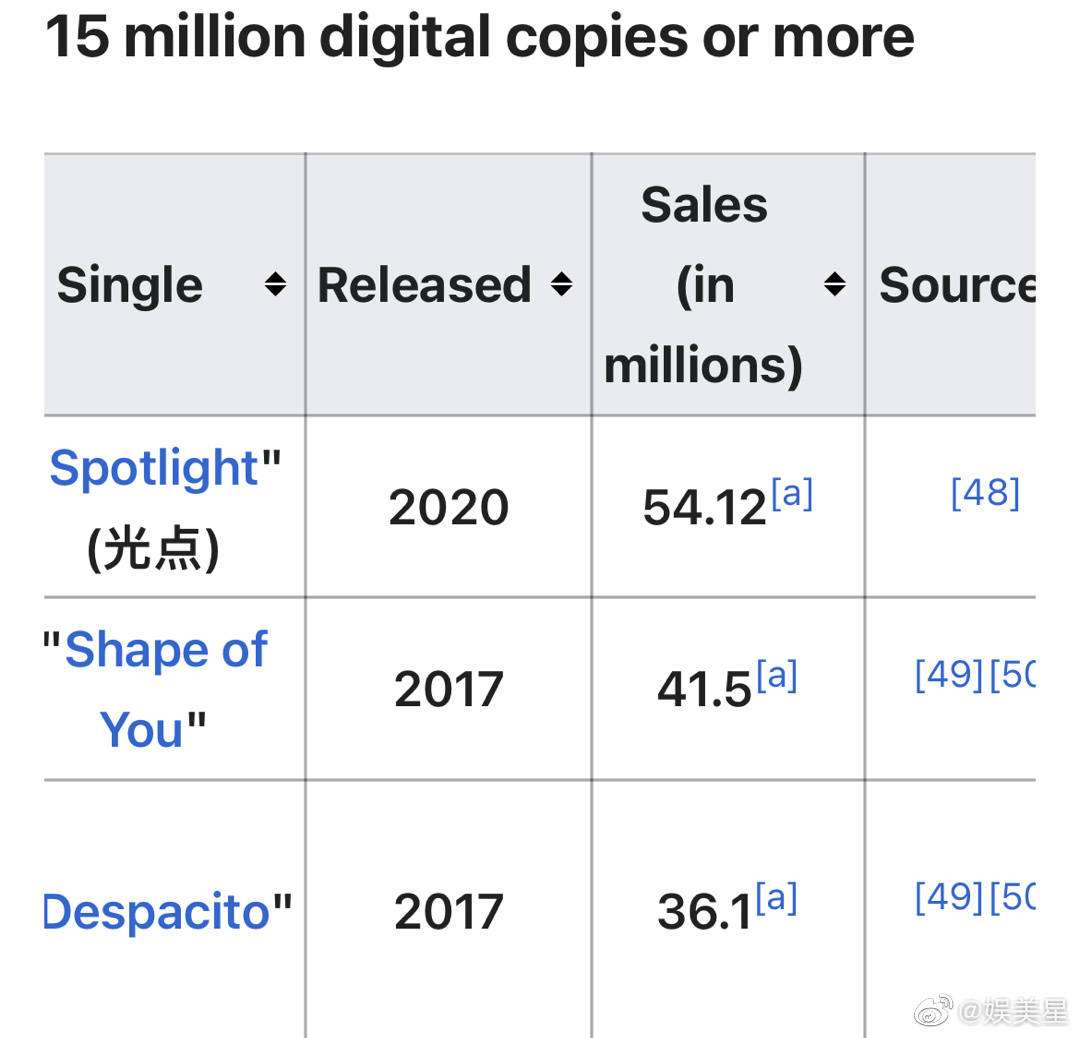This screenshot has width=1080, height=1038.
Task: Open reference [49] in Despacito row
Action: 949,897
